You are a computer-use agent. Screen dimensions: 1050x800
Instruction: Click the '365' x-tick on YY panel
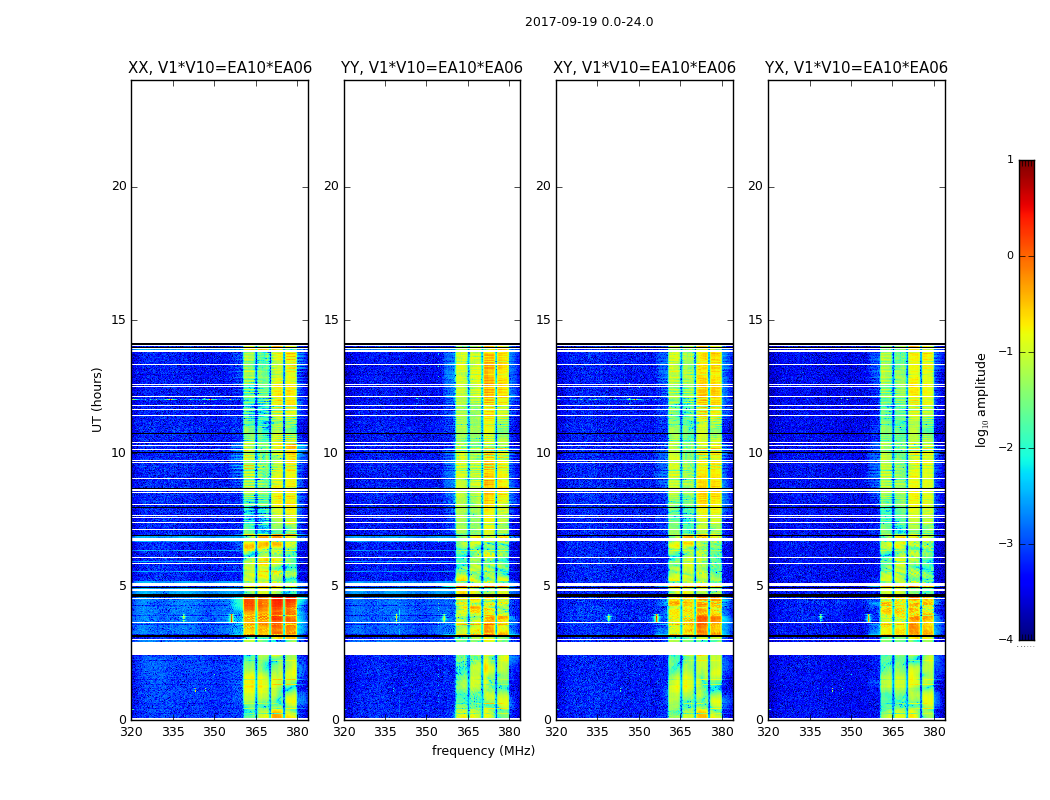(468, 732)
